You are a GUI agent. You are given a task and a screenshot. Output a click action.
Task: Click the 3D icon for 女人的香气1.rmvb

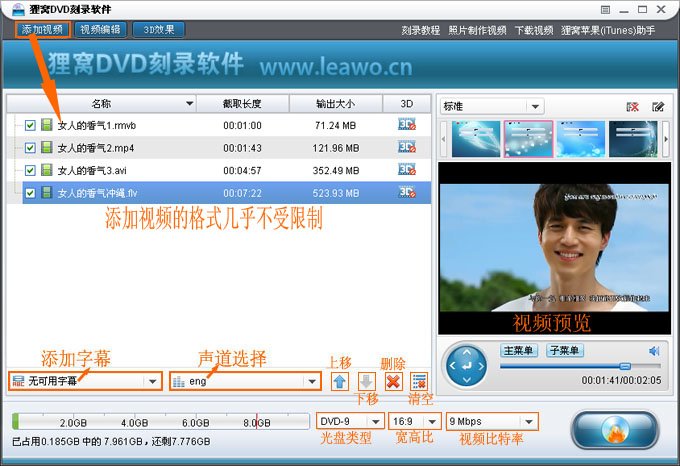[407, 125]
